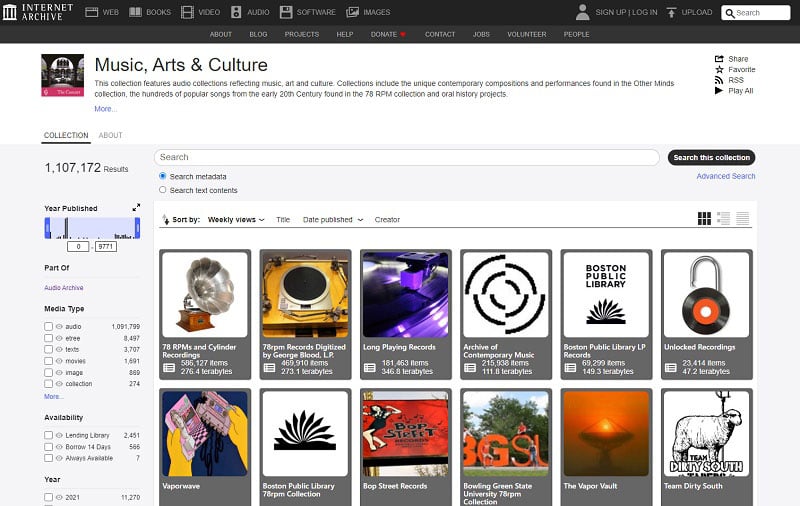Click the left year range slider handle
The image size is (800, 506).
tap(47, 228)
